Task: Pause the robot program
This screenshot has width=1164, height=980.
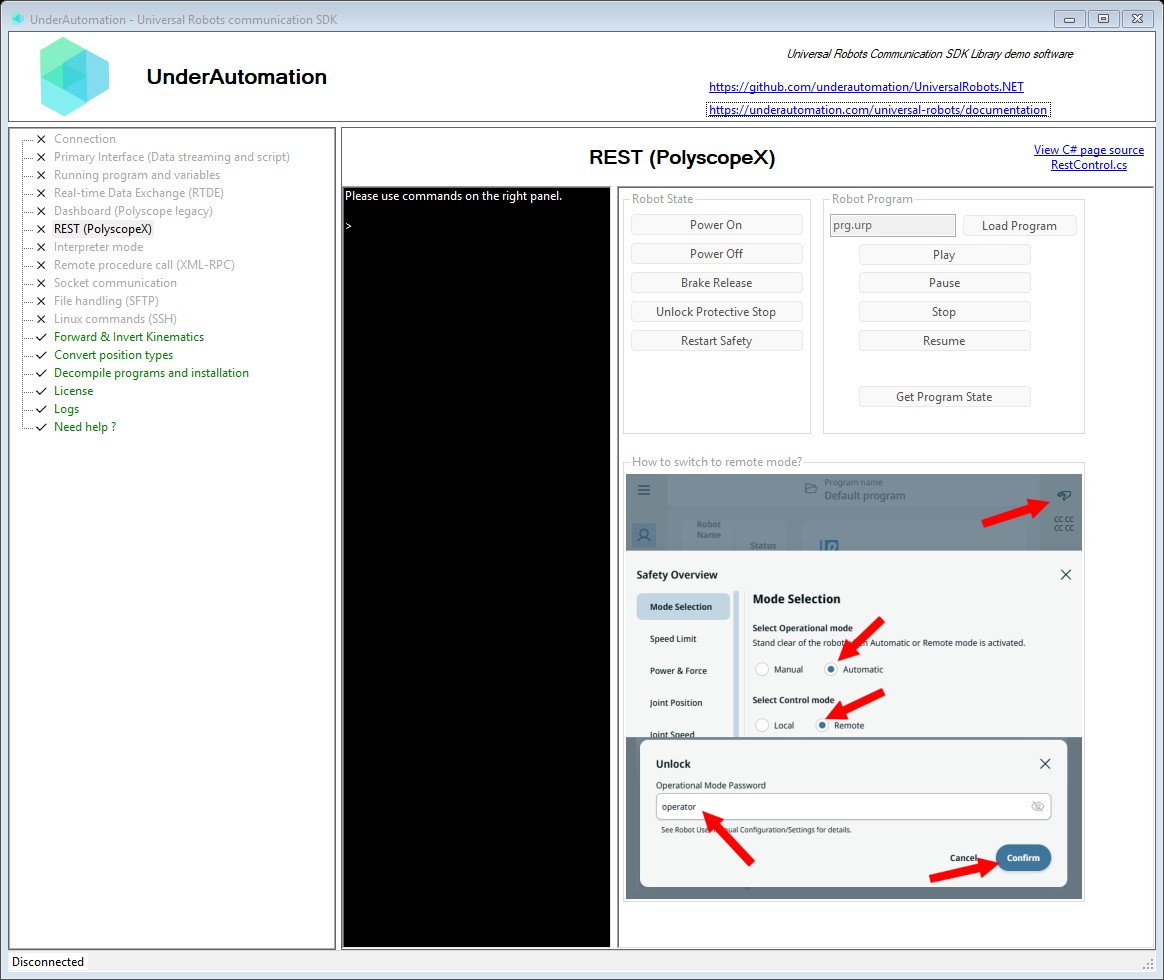Action: [x=944, y=283]
